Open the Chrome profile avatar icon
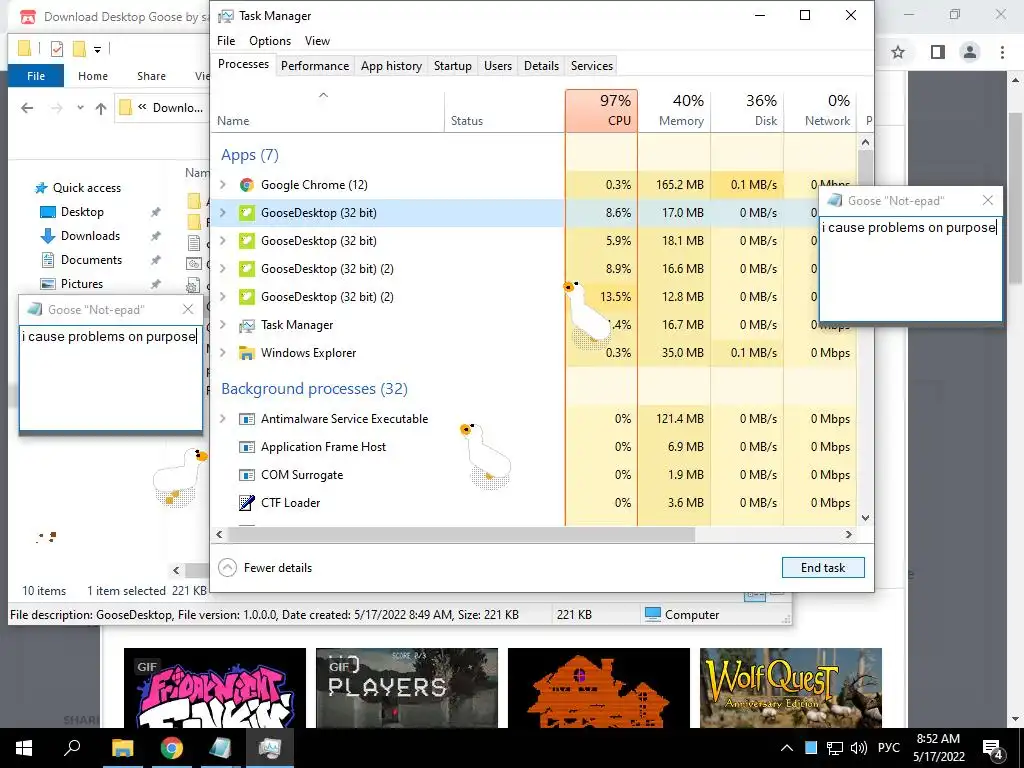This screenshot has width=1024, height=768. pyautogui.click(x=970, y=52)
